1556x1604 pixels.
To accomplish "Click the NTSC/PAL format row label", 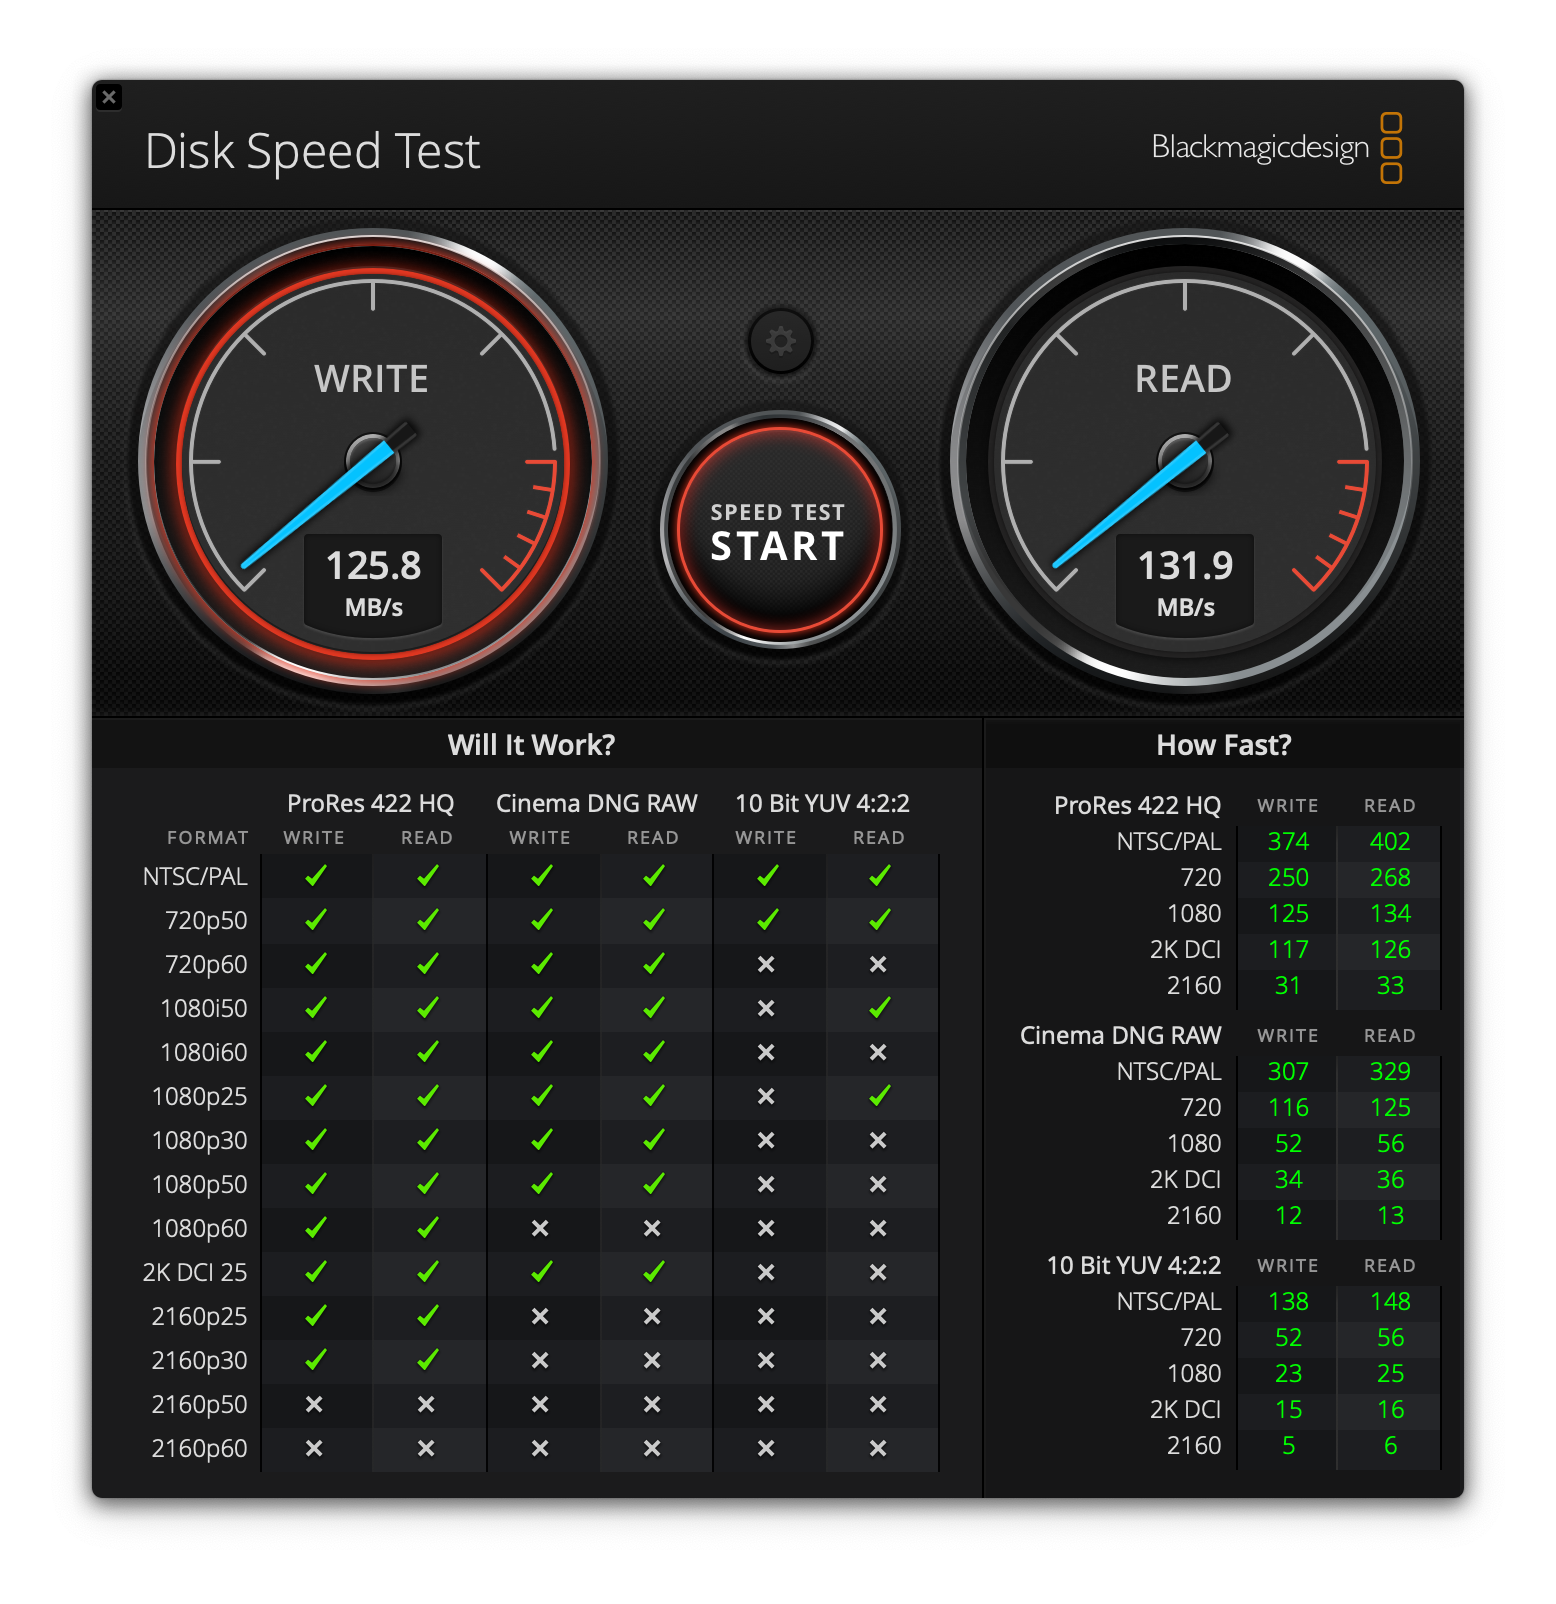I will (x=195, y=877).
